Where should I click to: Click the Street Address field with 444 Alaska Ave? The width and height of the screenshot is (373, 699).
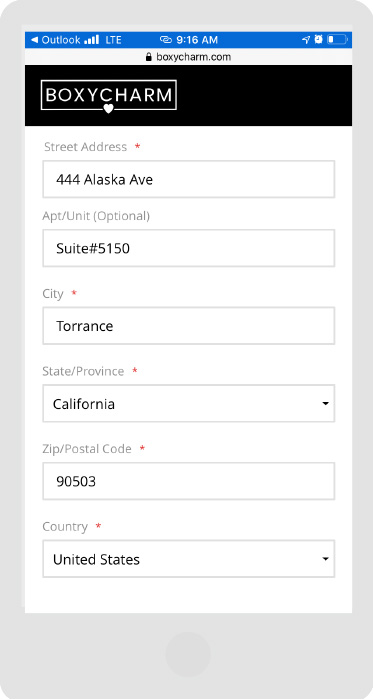pyautogui.click(x=189, y=179)
